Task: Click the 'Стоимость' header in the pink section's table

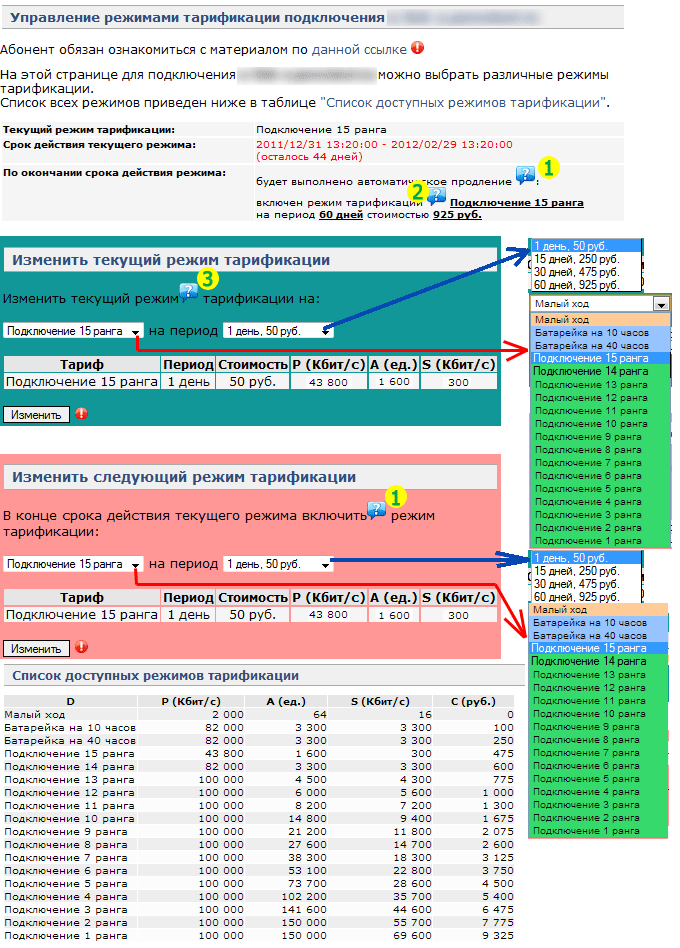Action: (253, 597)
